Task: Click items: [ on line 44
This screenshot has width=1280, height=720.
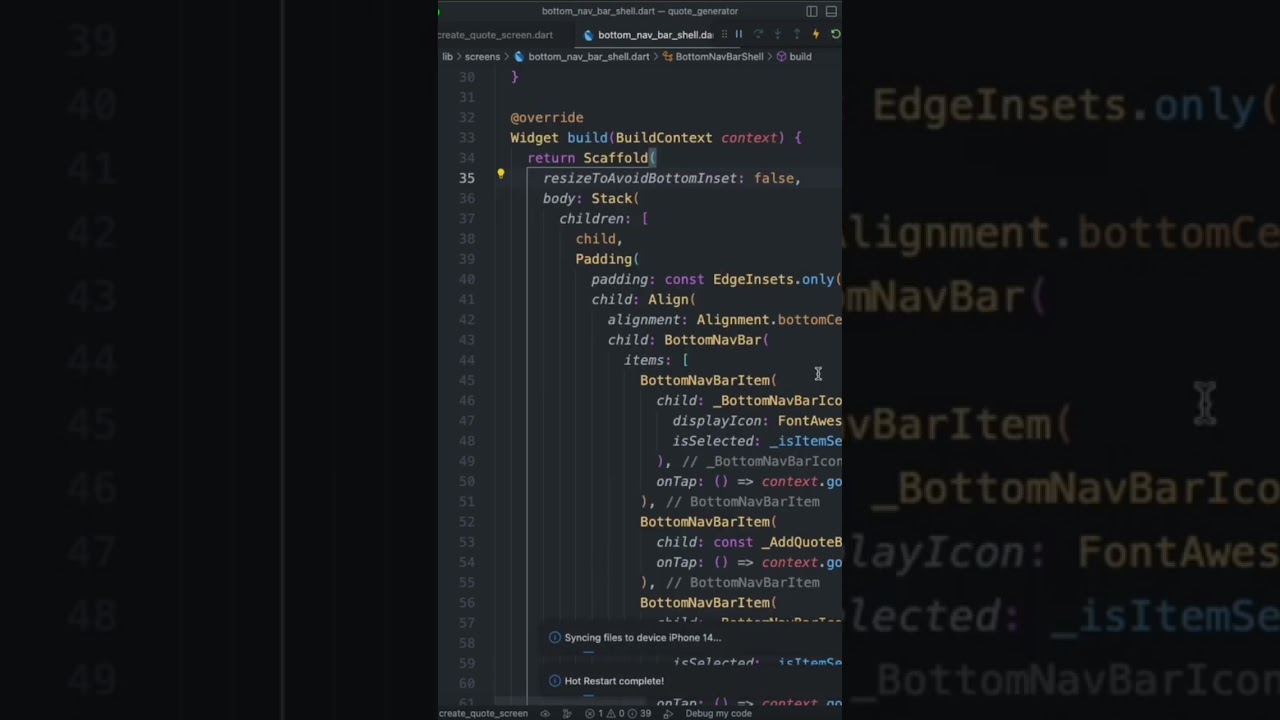Action: click(x=656, y=360)
